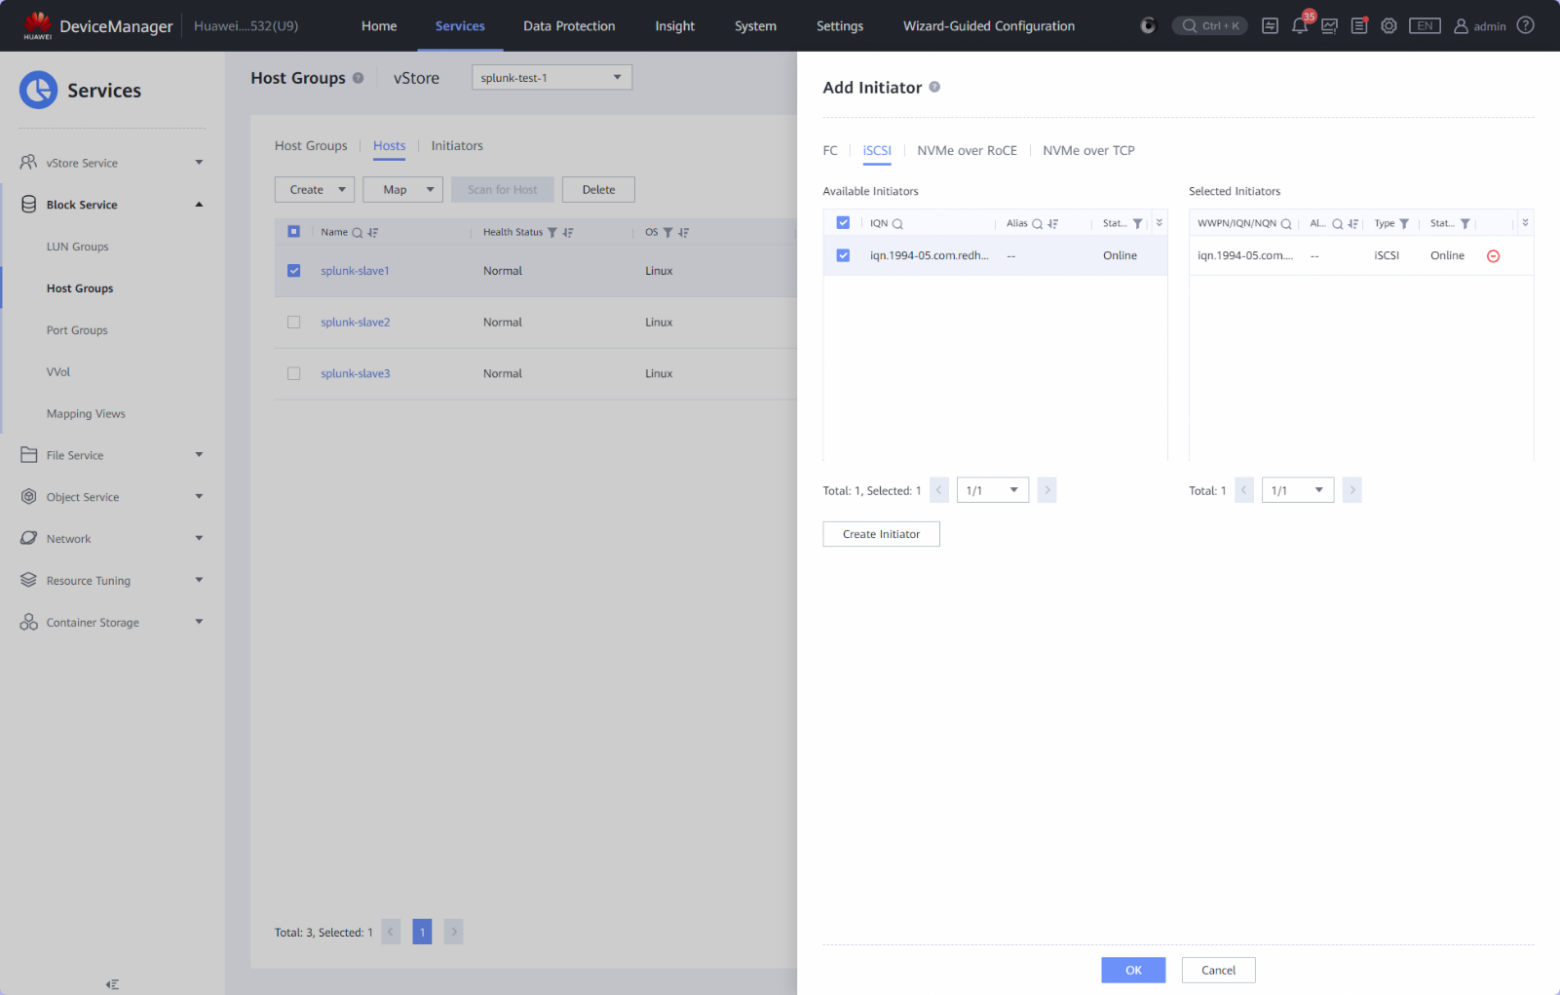Focus the Ctrl + K search box
The width and height of the screenshot is (1560, 995).
(x=1210, y=26)
